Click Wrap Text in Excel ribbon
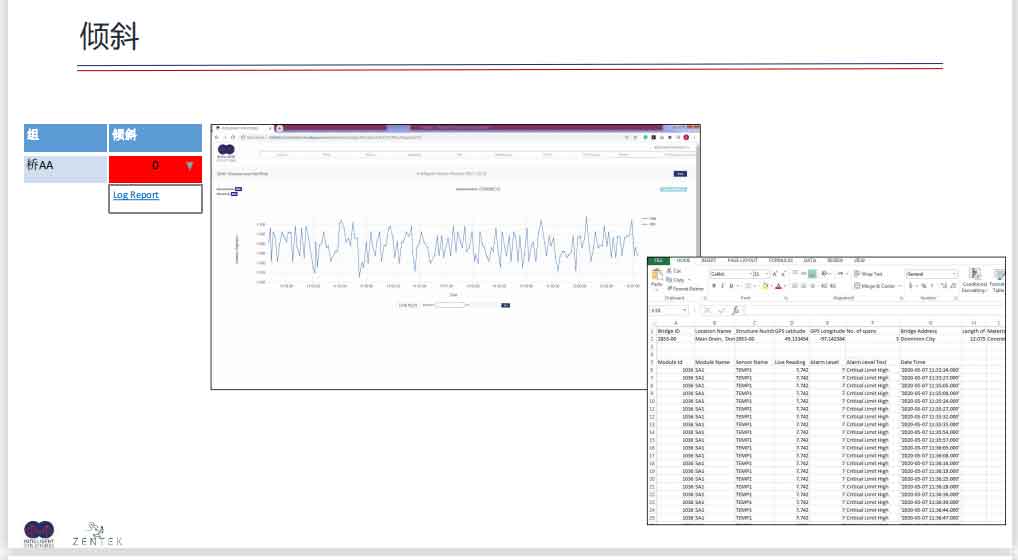The height and width of the screenshot is (560, 1018). click(869, 274)
